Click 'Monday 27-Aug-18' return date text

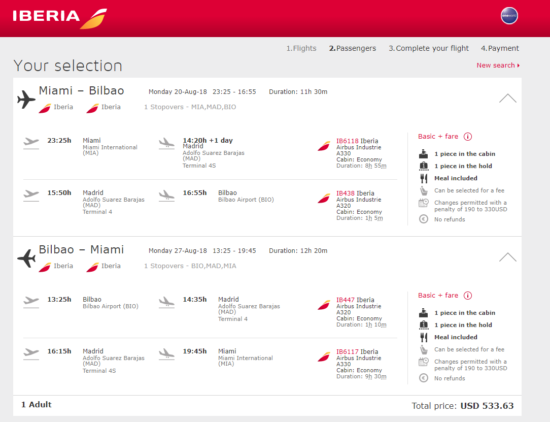(177, 251)
